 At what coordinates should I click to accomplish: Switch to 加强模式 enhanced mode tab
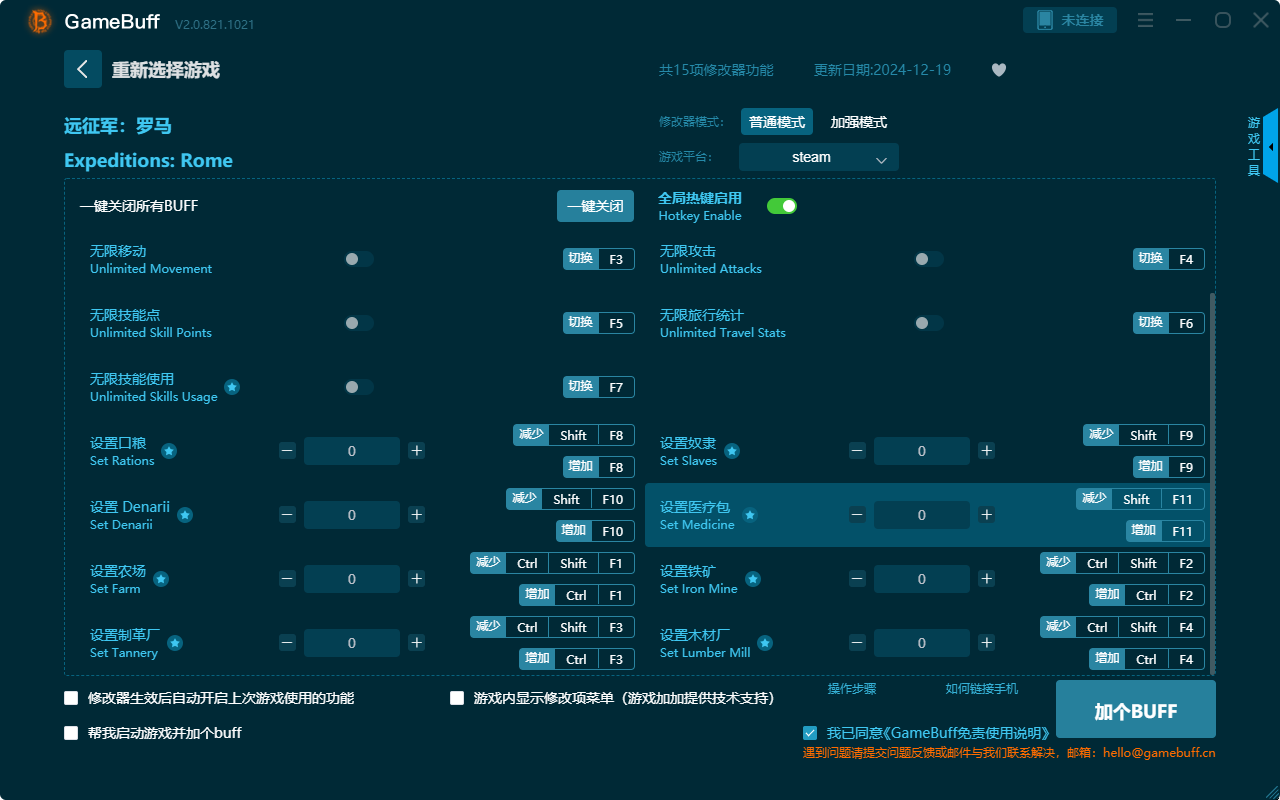[858, 122]
